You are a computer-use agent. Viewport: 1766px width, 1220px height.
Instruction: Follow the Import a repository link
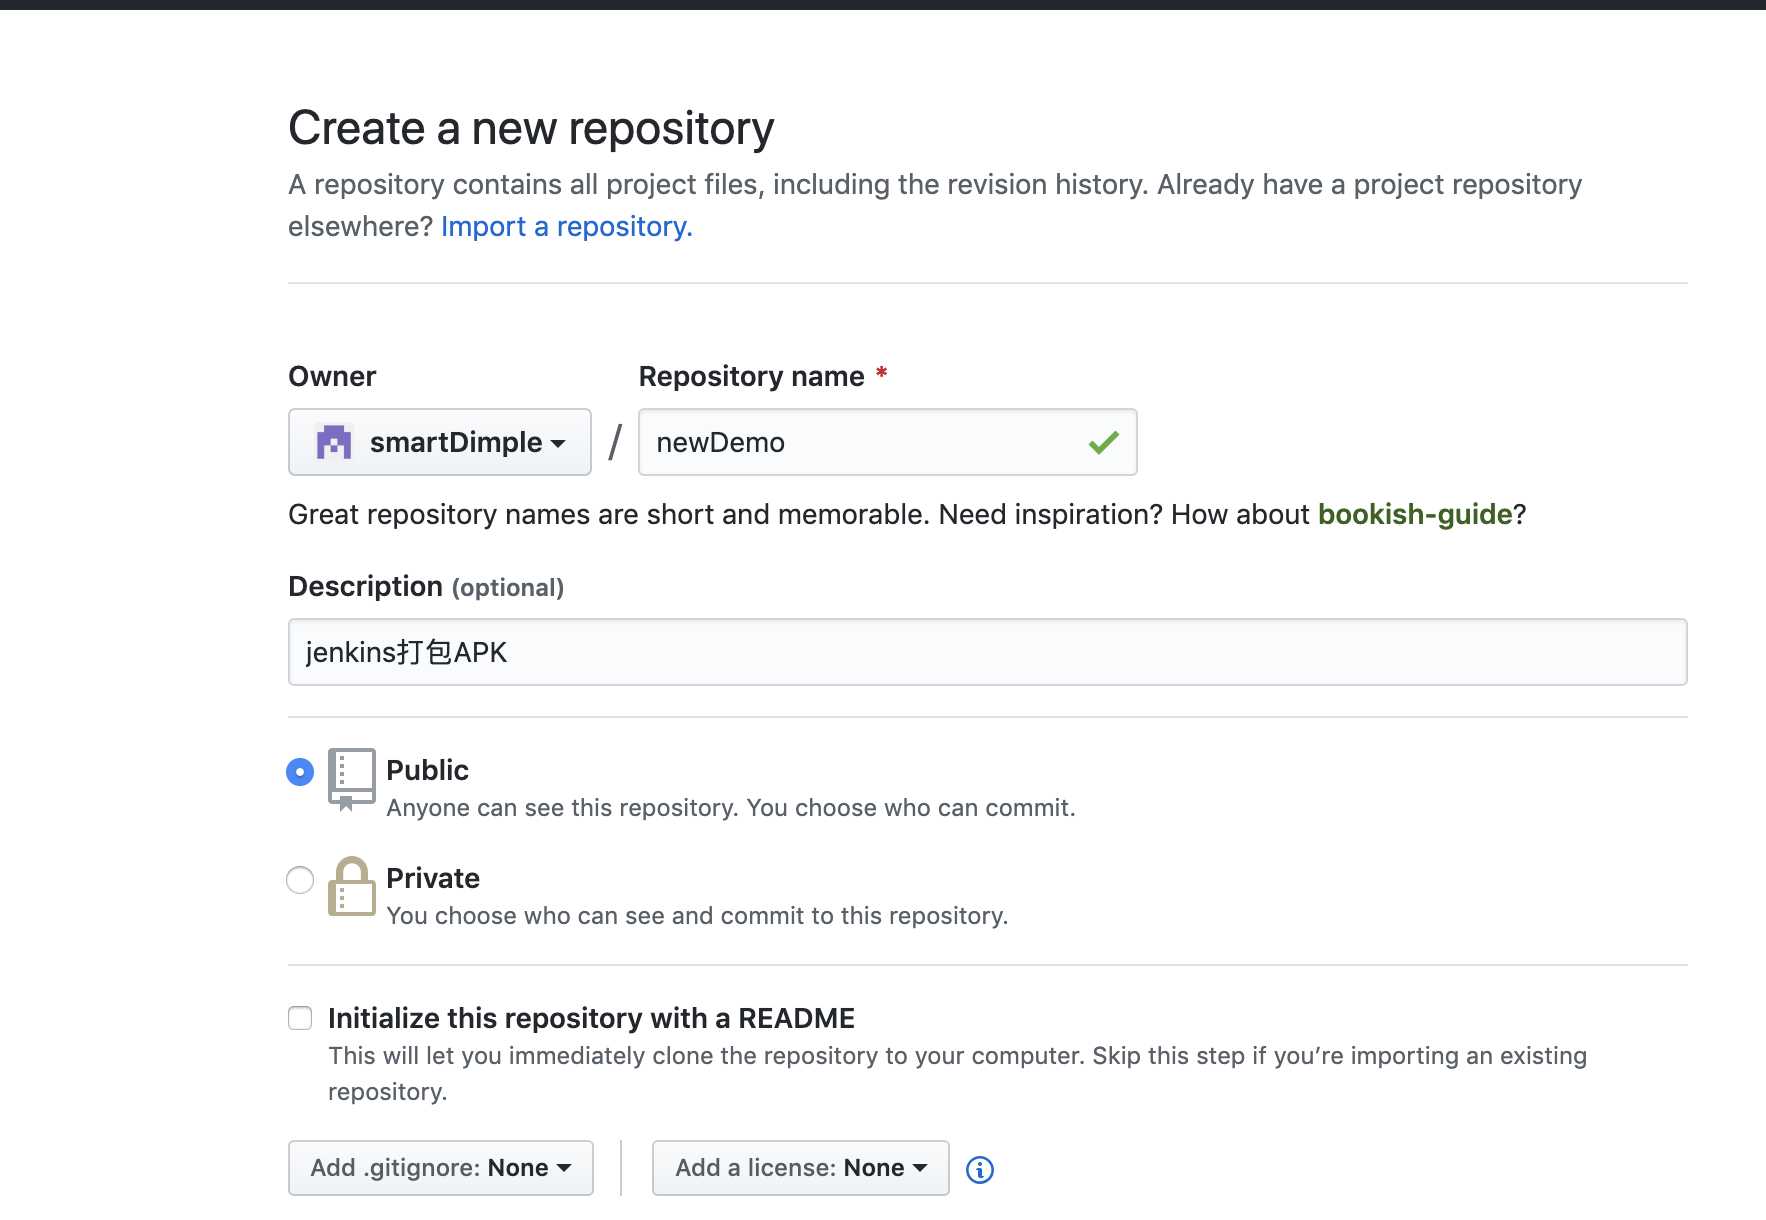pos(567,227)
